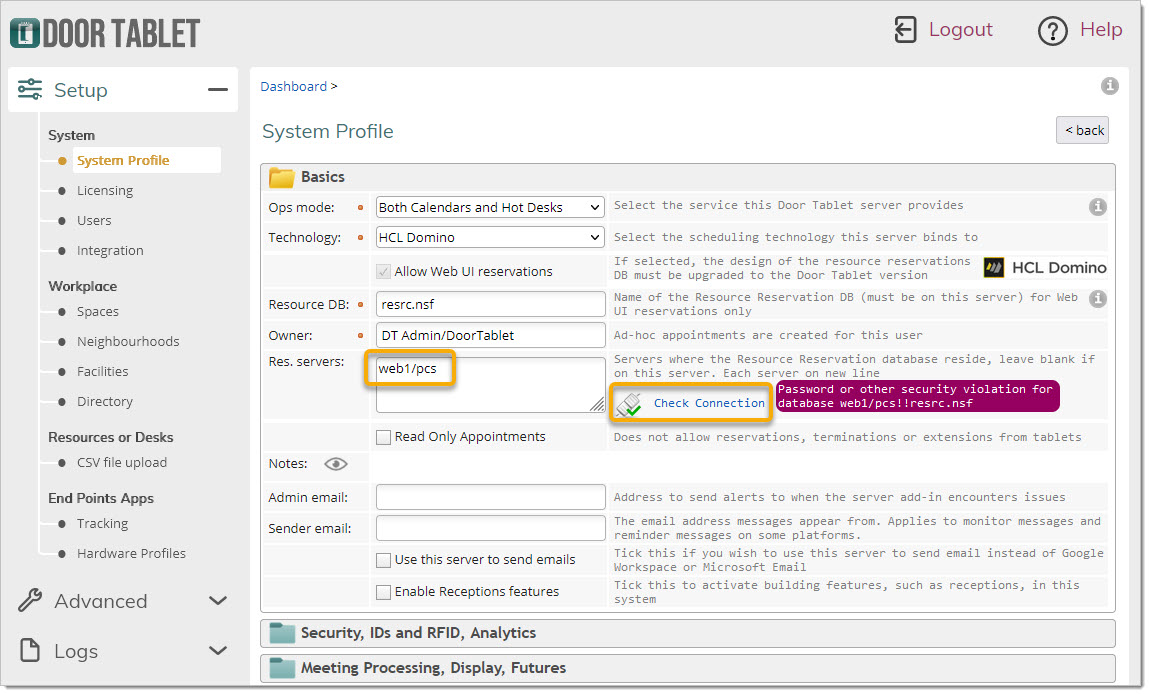Click the Admin email input field
The width and height of the screenshot is (1149, 694).
(x=492, y=498)
